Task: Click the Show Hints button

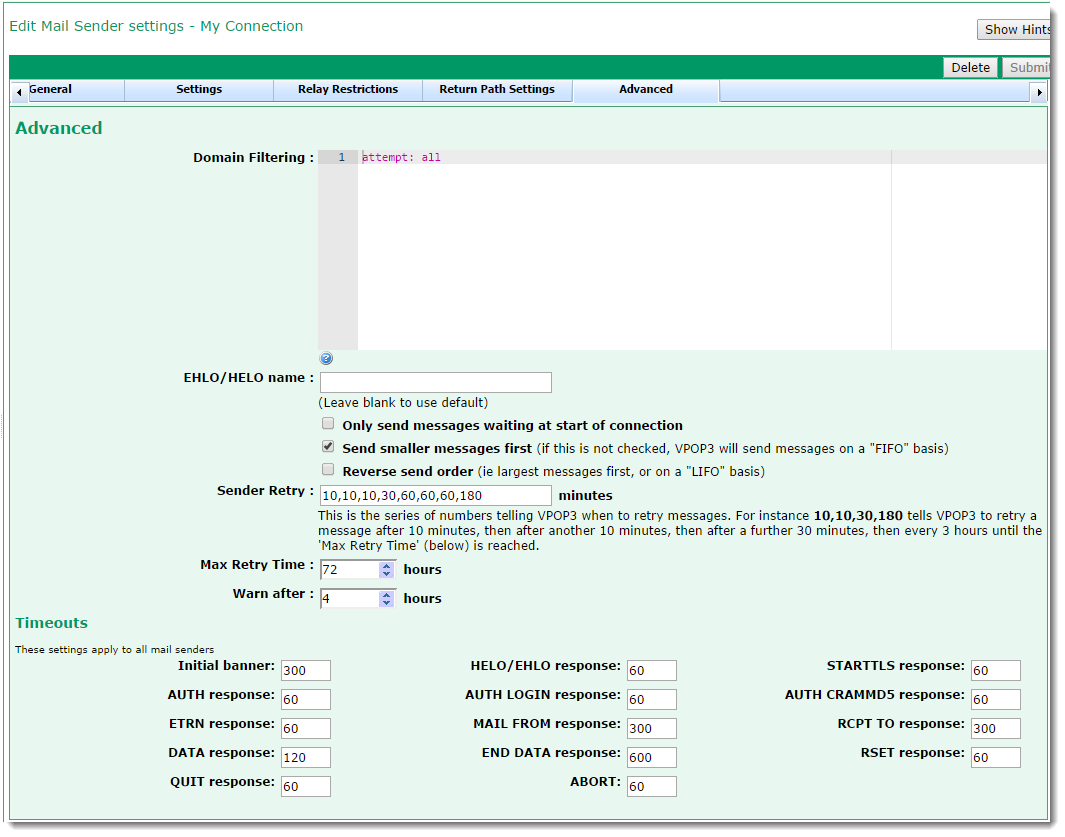Action: pos(1015,30)
